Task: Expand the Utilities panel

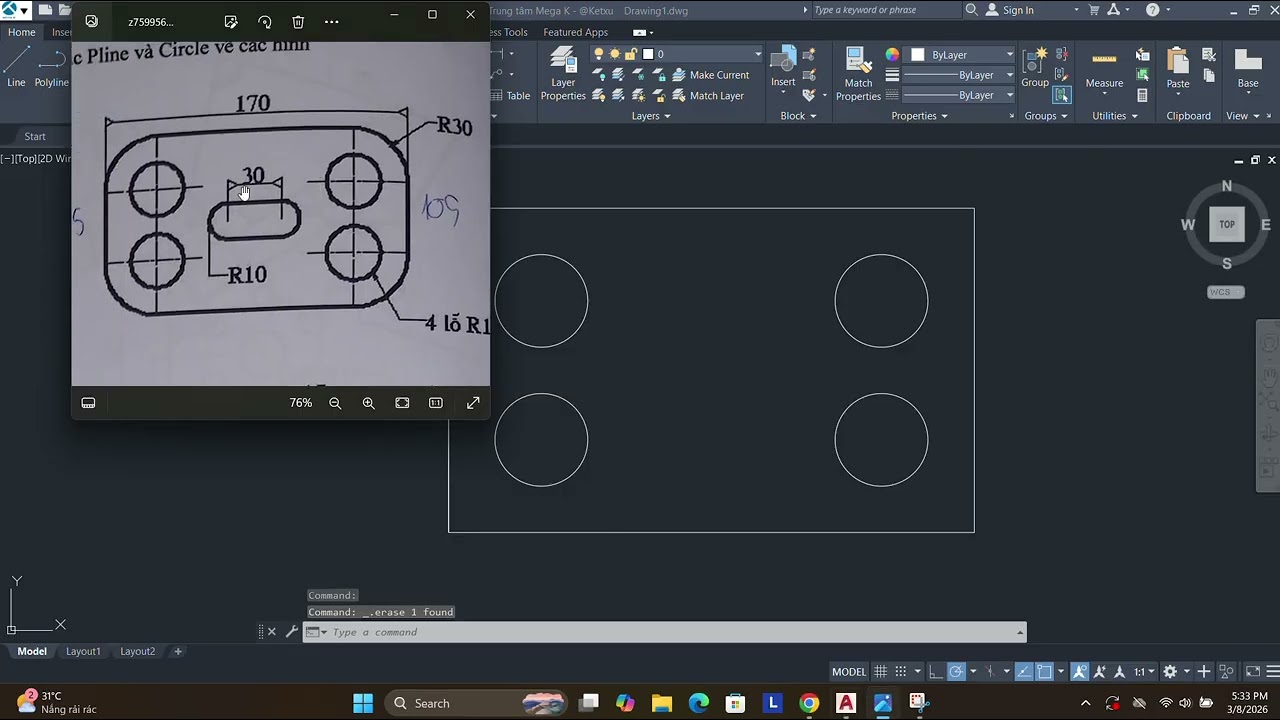Action: 1115,116
